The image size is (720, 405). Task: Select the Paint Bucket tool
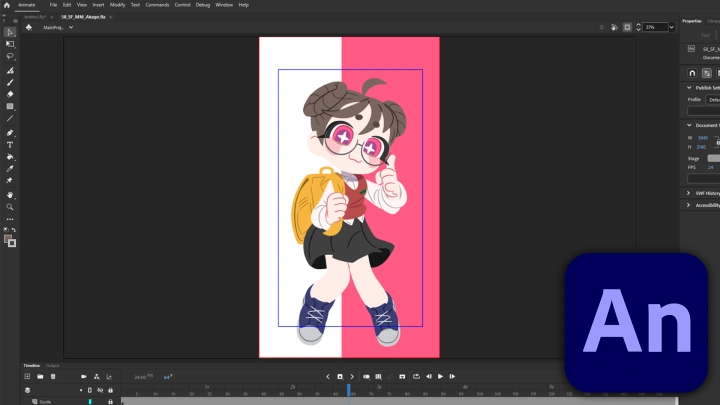pos(10,157)
